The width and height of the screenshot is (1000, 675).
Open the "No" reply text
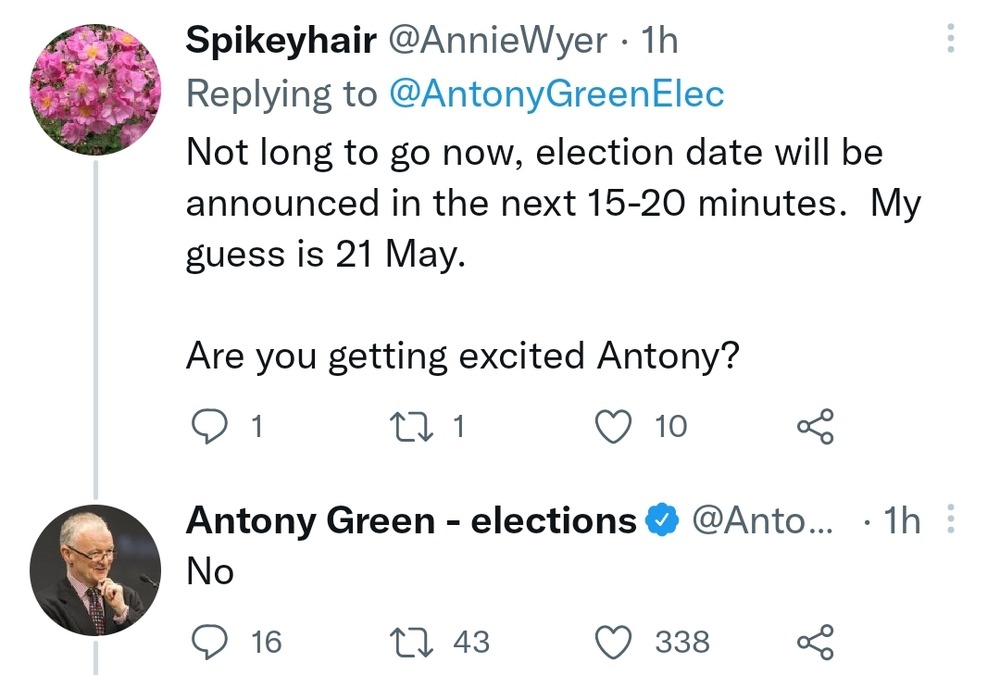(210, 572)
